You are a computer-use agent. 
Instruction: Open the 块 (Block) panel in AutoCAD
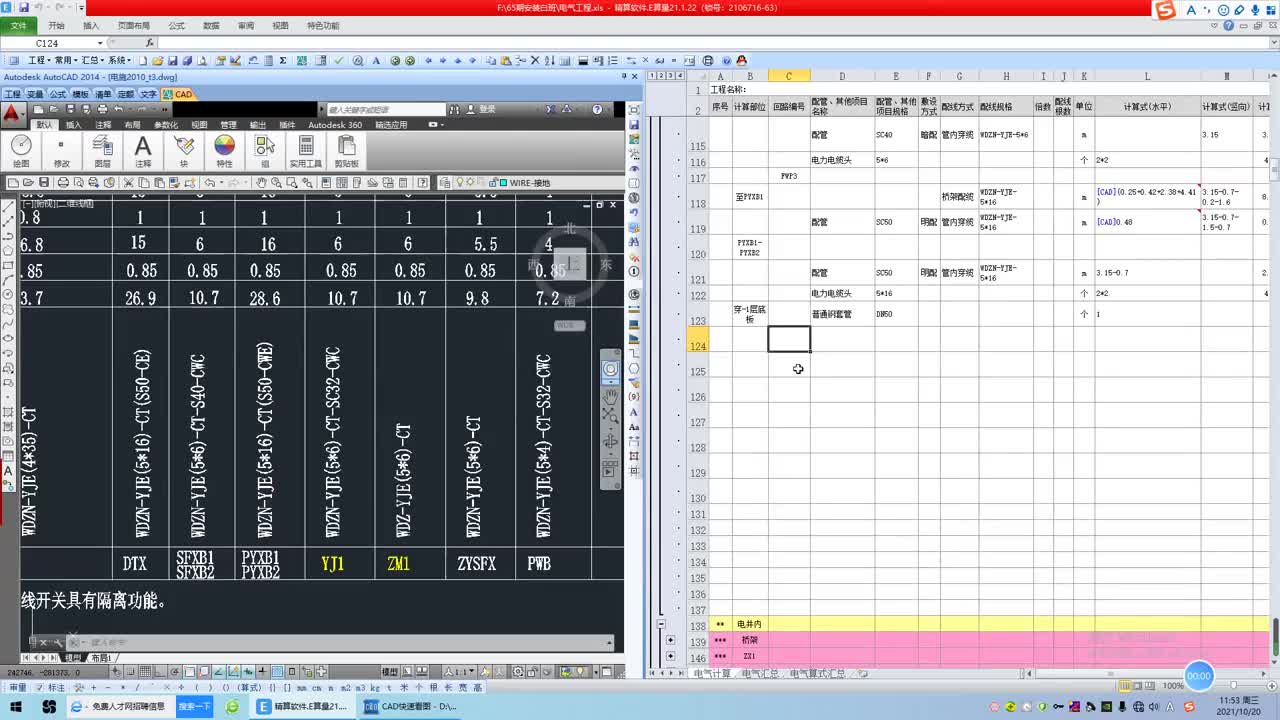[x=184, y=152]
